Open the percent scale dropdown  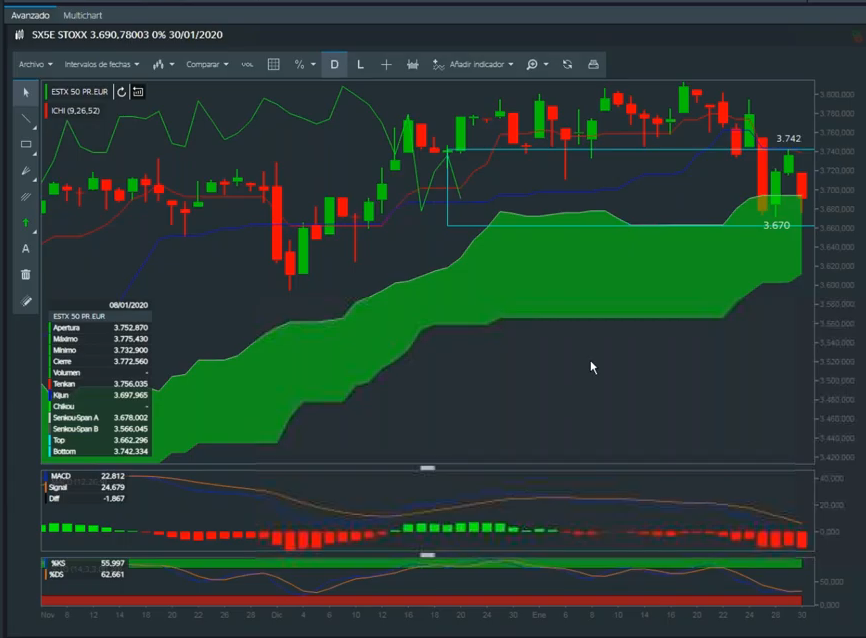[305, 65]
